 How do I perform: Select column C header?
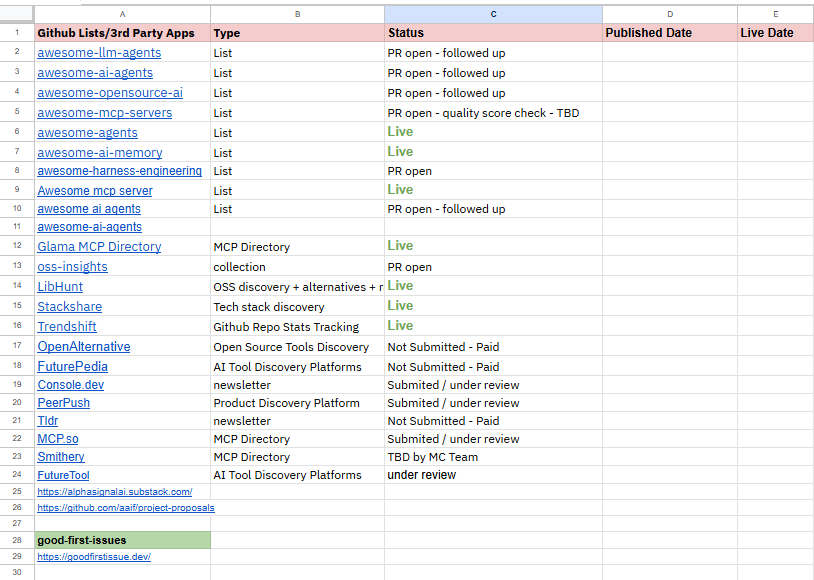[x=493, y=15]
